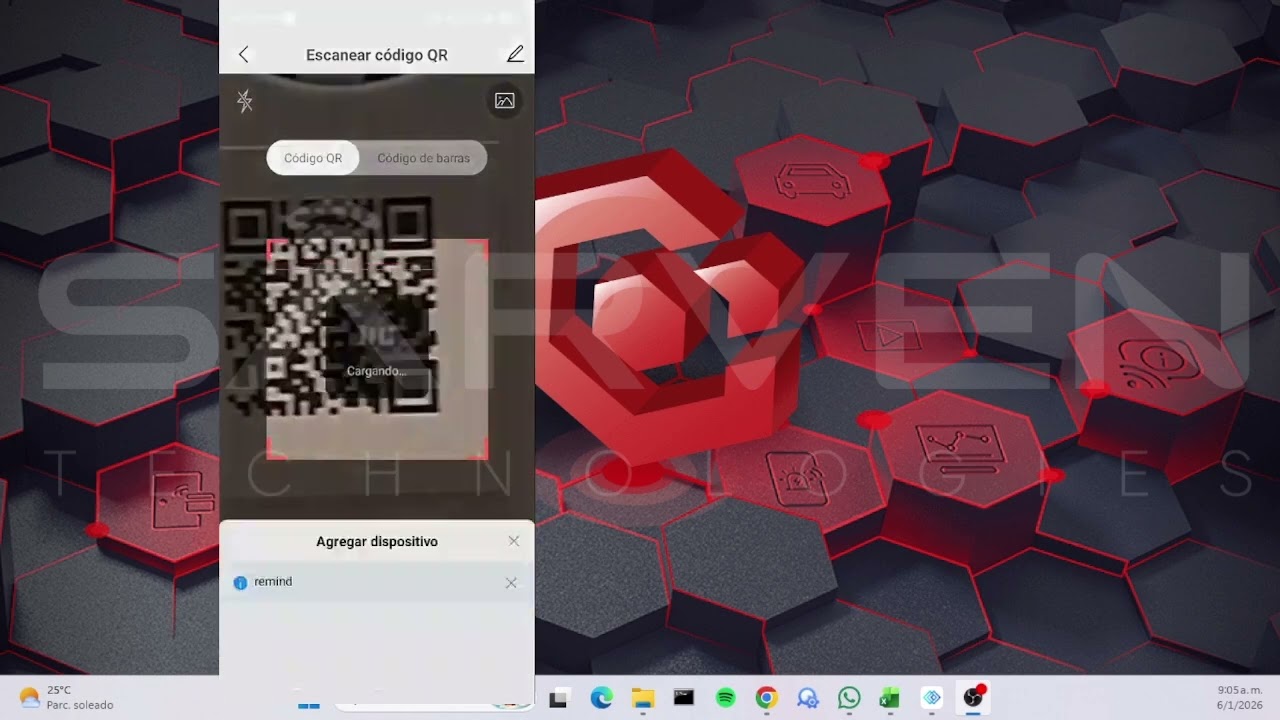The image size is (1280, 720).
Task: Open Excel from taskbar
Action: [x=890, y=698]
